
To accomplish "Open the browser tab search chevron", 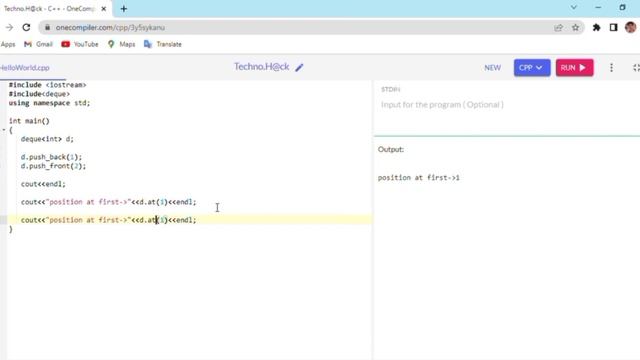I will [x=573, y=7].
